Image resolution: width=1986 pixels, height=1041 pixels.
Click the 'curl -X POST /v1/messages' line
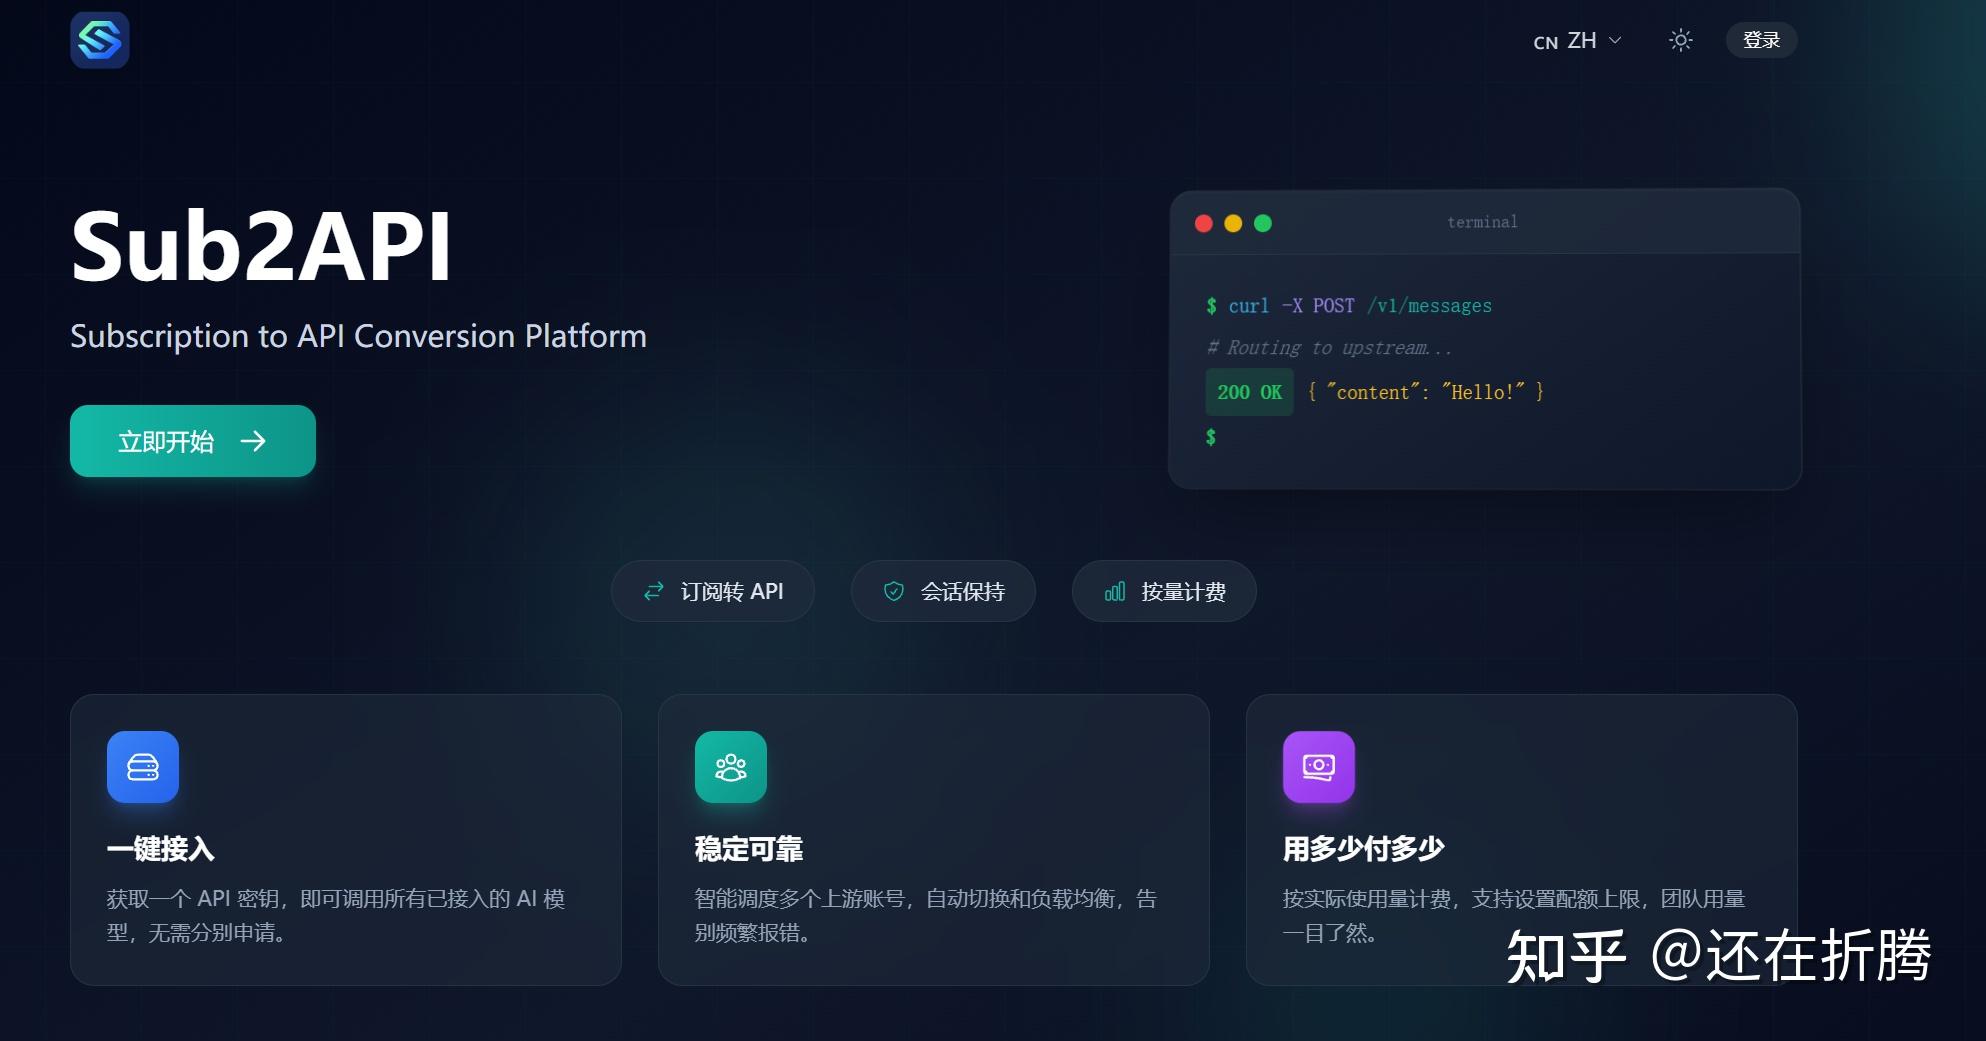(x=1349, y=306)
